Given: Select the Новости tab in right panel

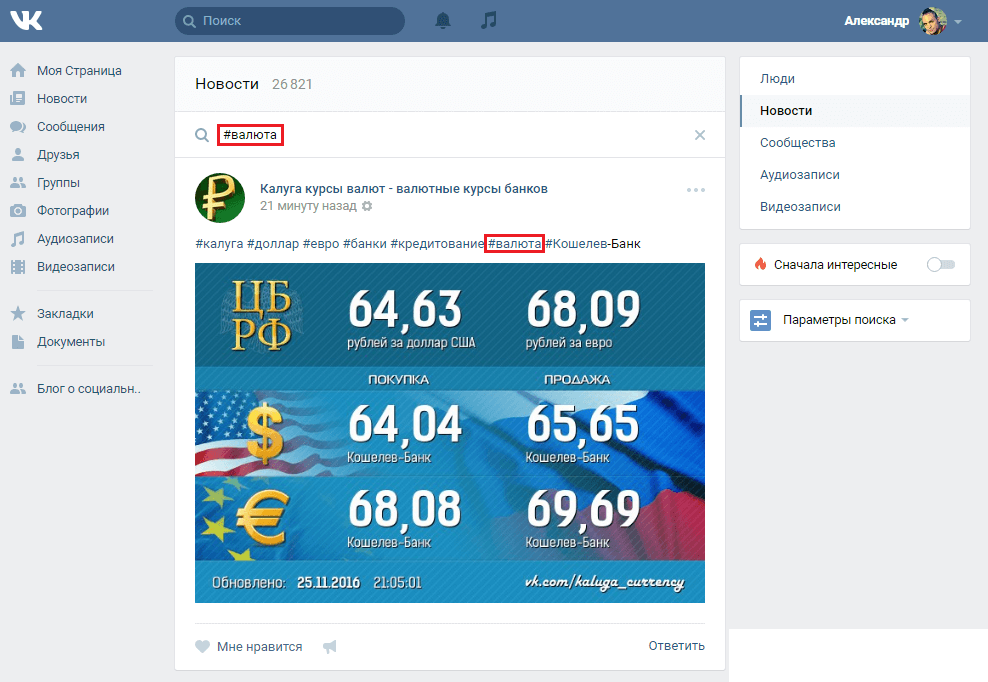Looking at the screenshot, I should pyautogui.click(x=855, y=111).
